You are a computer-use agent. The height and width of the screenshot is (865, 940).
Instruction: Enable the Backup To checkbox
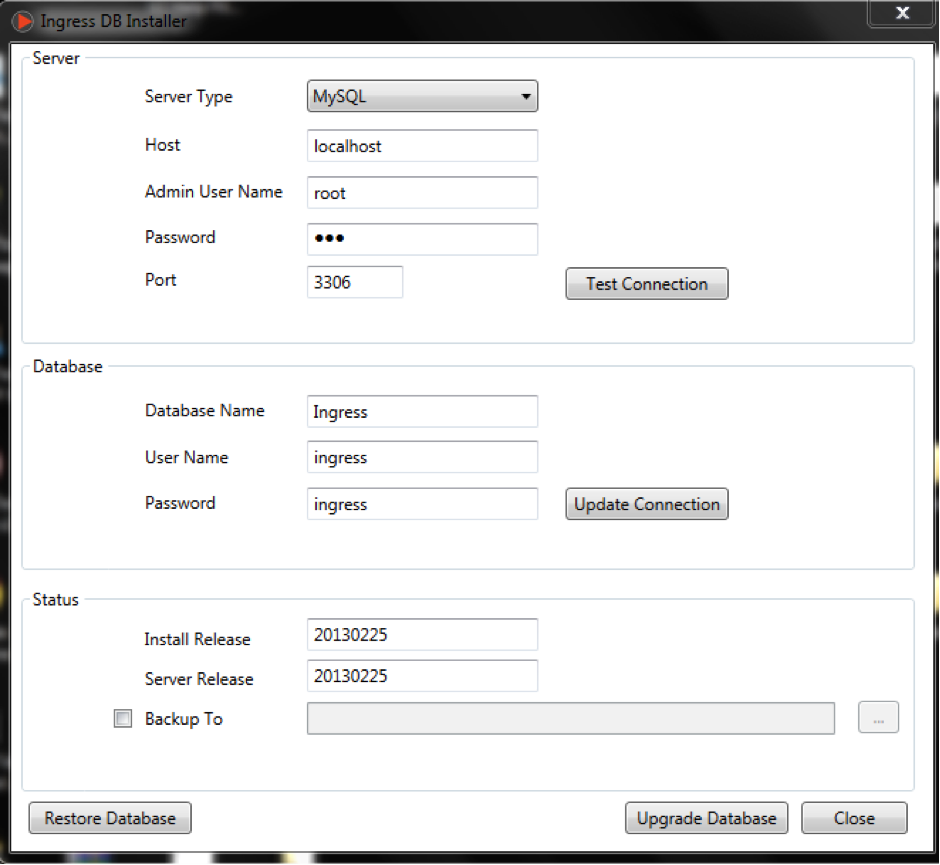[x=122, y=717]
